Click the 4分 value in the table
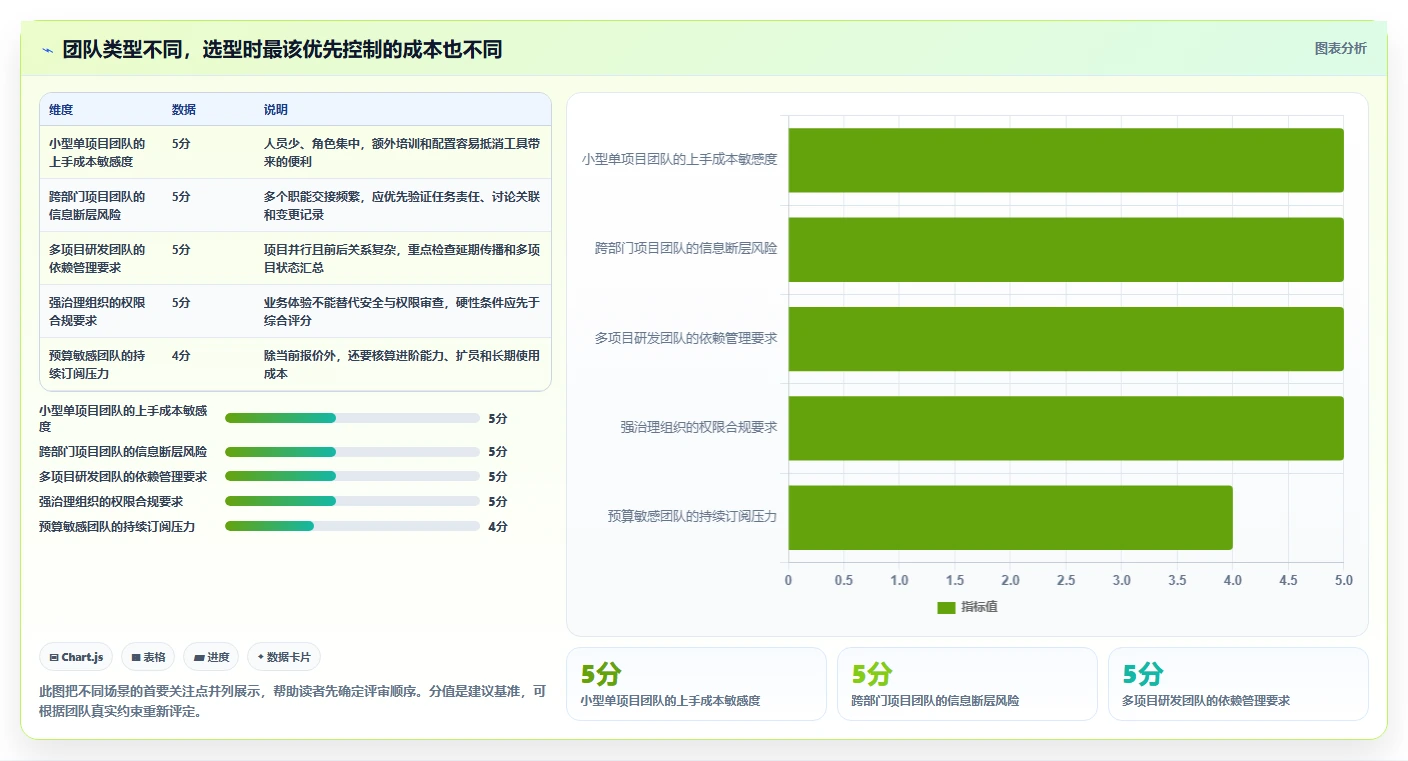Image resolution: width=1408 pixels, height=761 pixels. click(181, 356)
